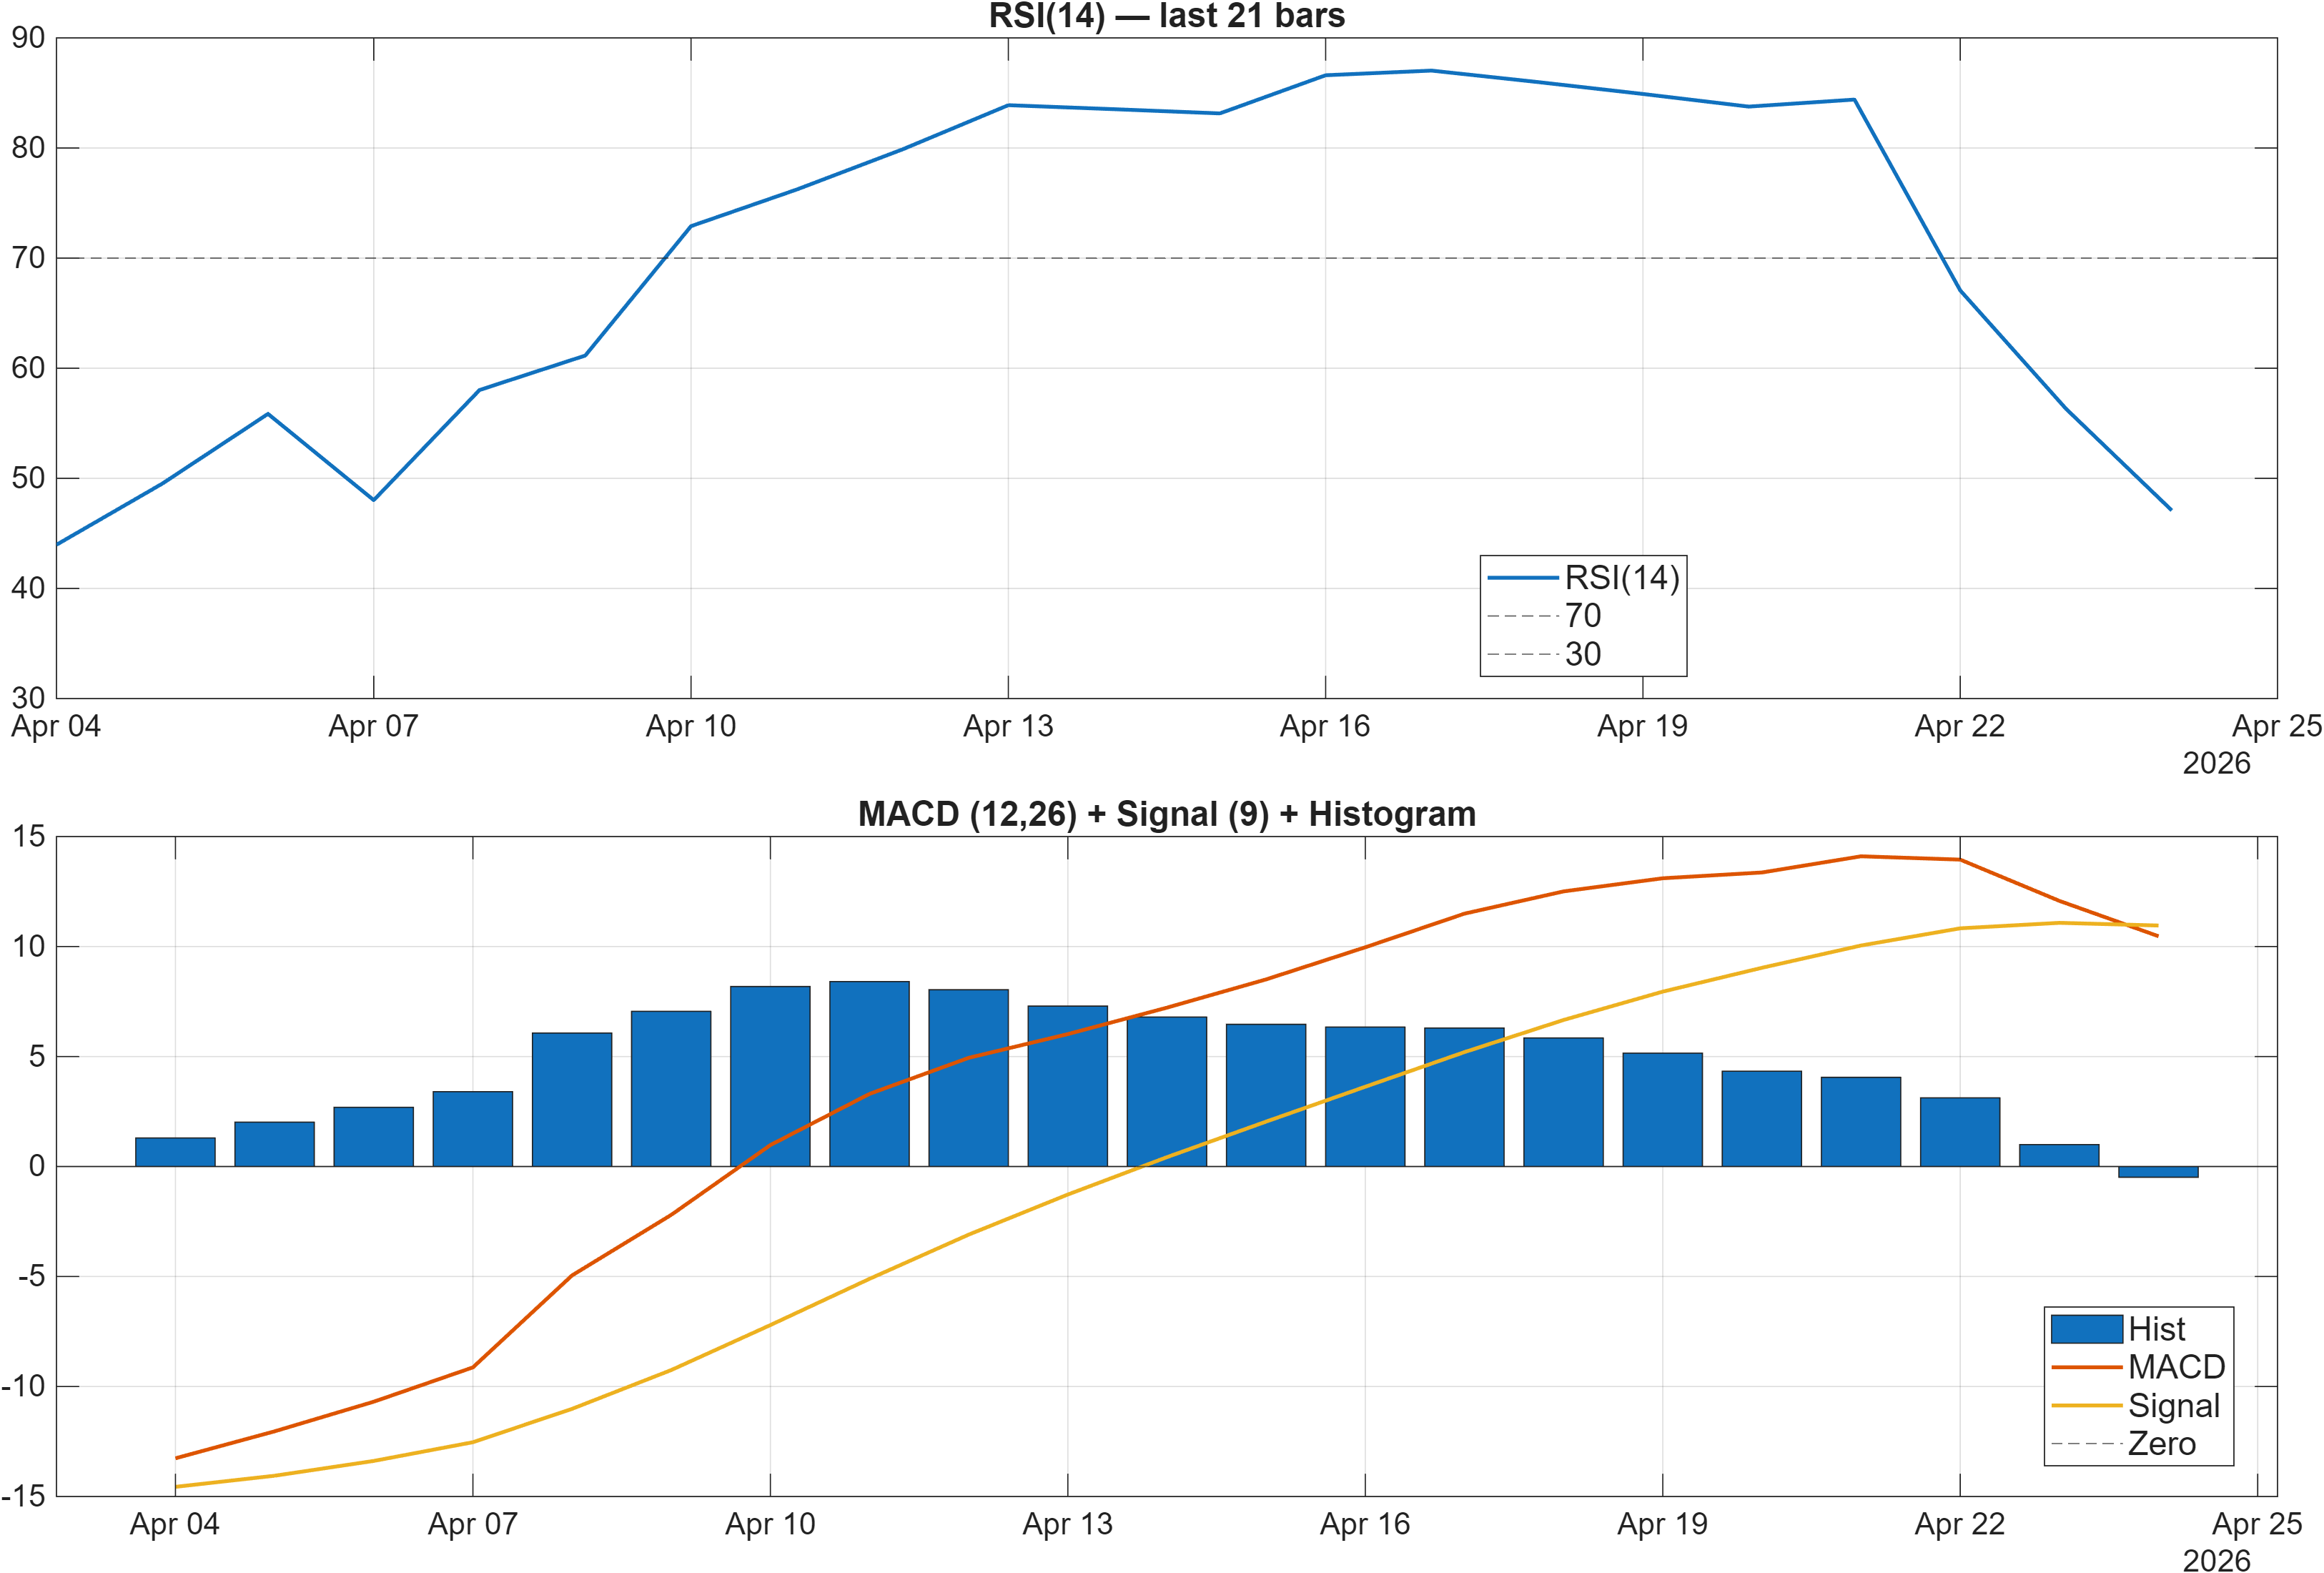Image resolution: width=2324 pixels, height=1573 pixels.
Task: Click the 2026 year label under RSI chart
Action: pyautogui.click(x=2216, y=764)
